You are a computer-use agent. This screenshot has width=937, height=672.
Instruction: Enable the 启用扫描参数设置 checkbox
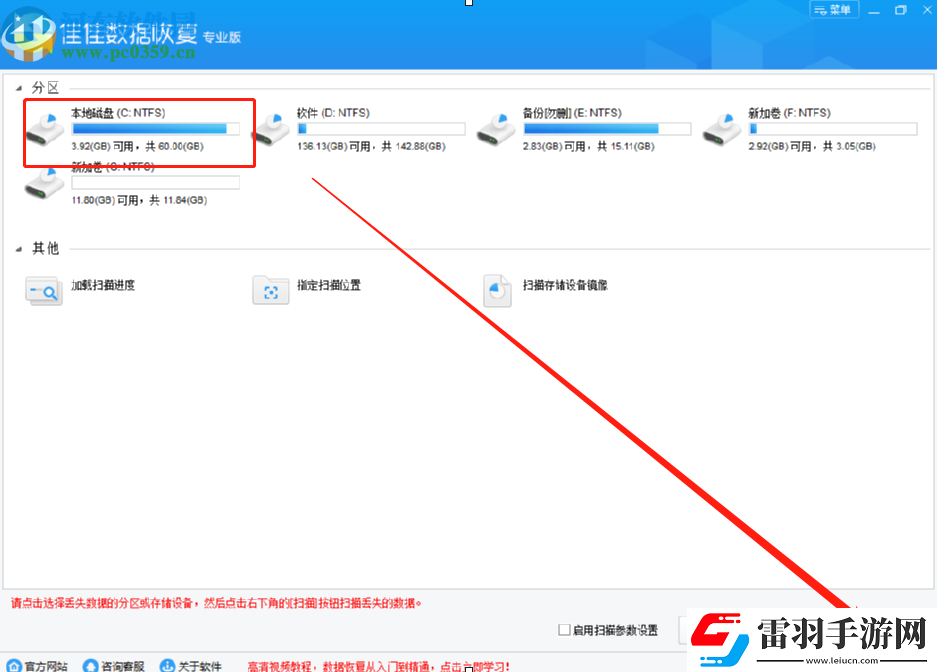coord(564,630)
